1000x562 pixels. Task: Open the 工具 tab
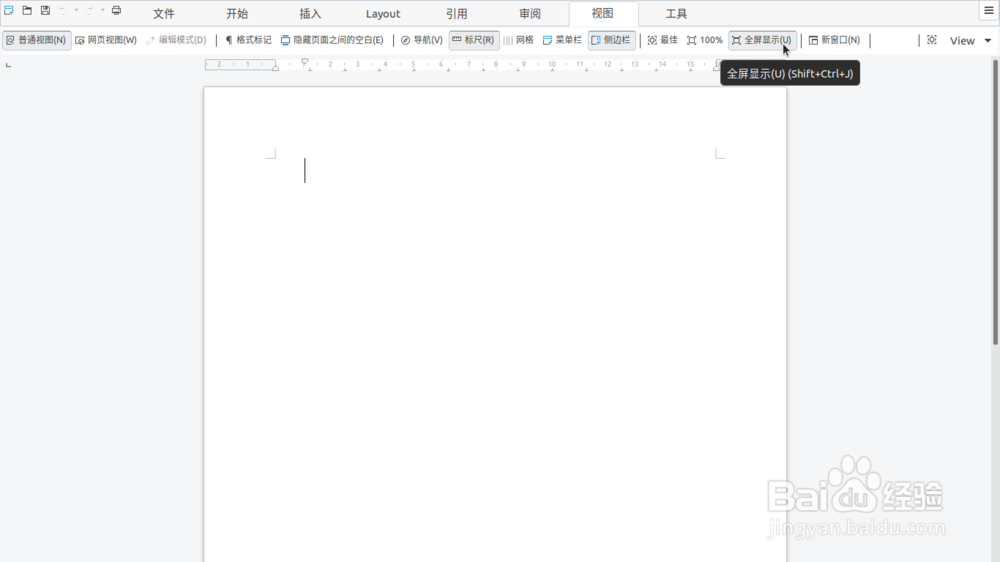point(676,13)
